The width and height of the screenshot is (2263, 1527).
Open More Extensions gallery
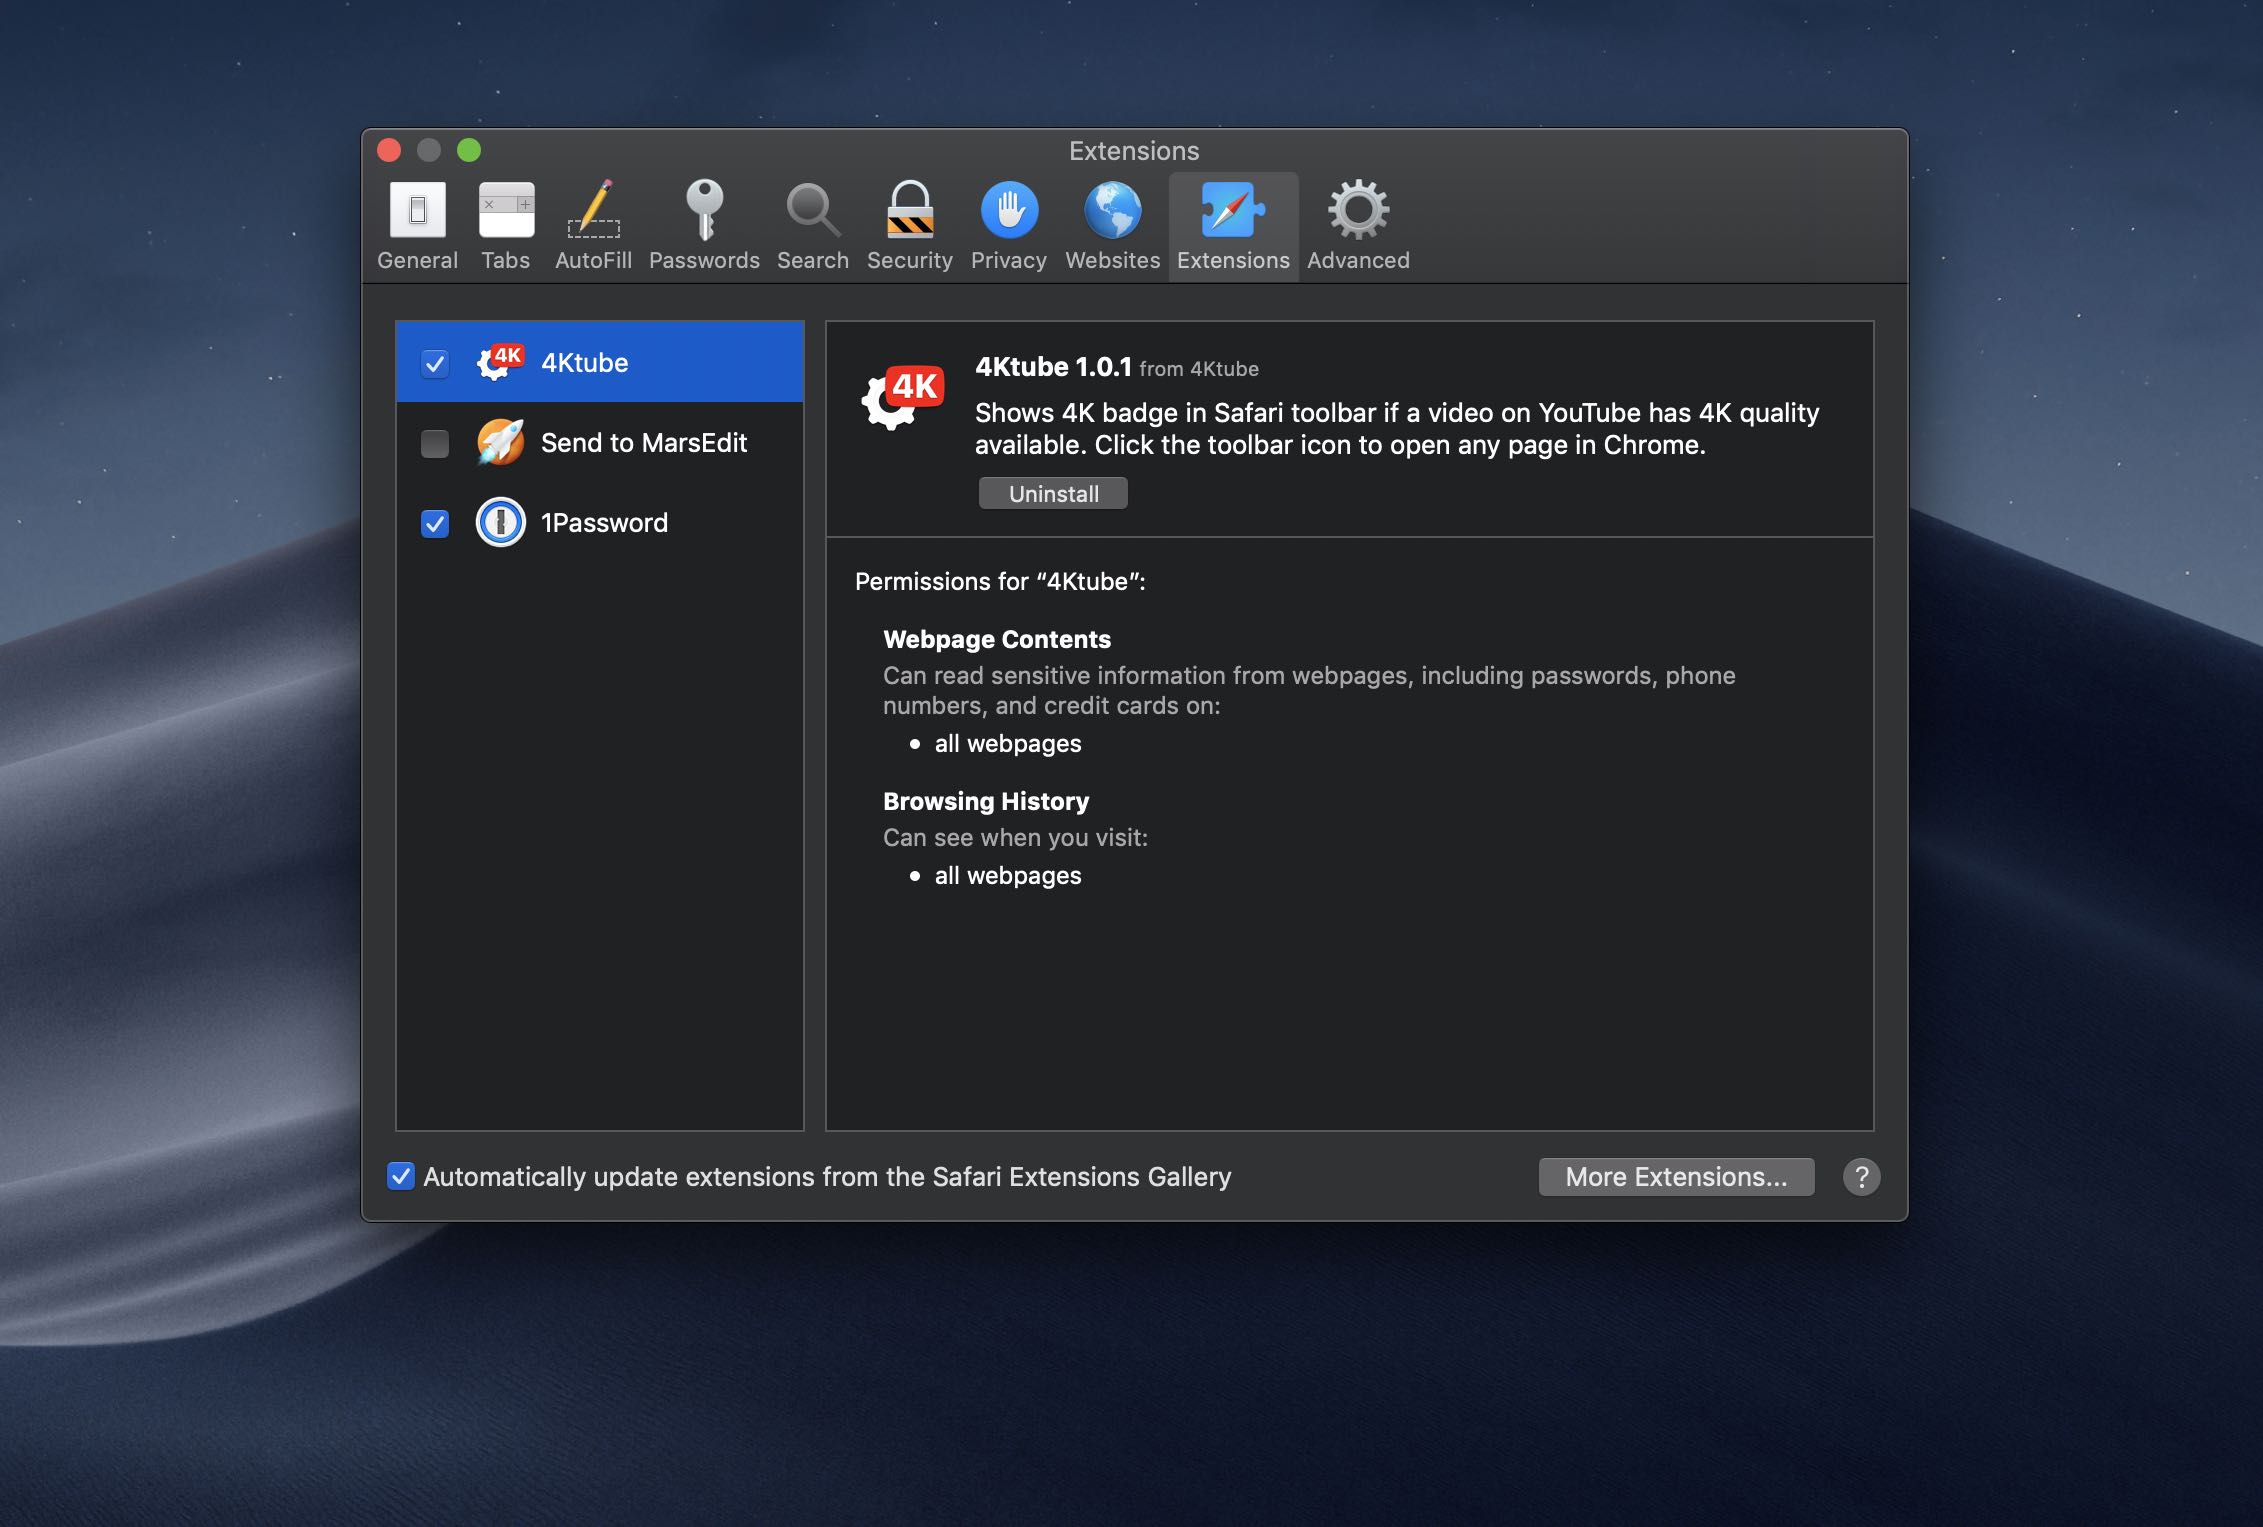pos(1676,1177)
